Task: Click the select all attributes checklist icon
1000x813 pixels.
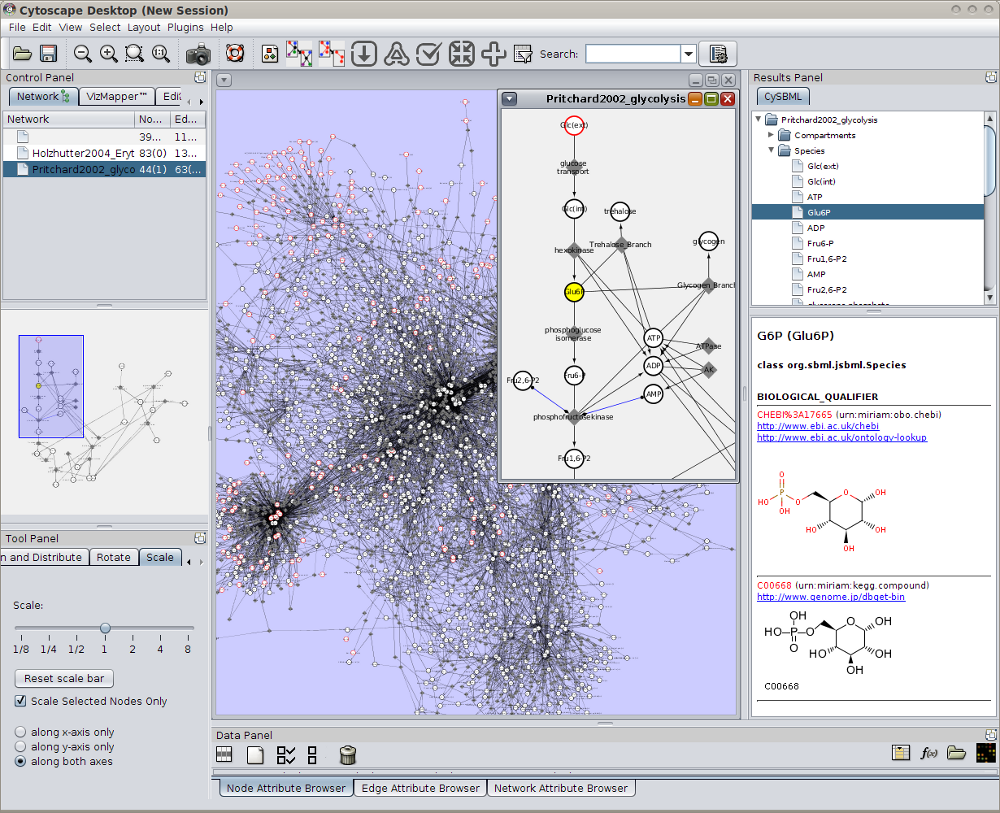Action: 286,755
